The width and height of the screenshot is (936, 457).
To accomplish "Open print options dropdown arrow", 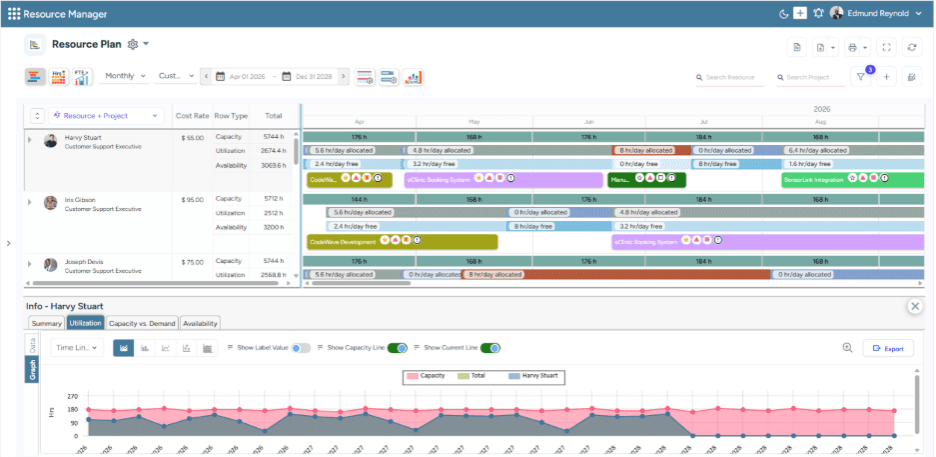I will pyautogui.click(x=865, y=47).
